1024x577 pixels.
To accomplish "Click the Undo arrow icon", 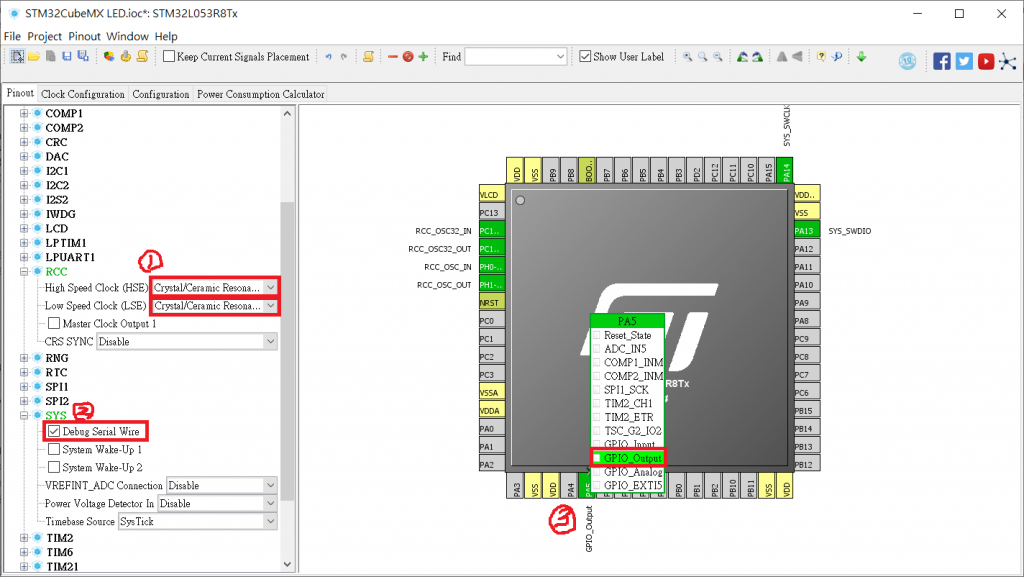I will click(328, 57).
